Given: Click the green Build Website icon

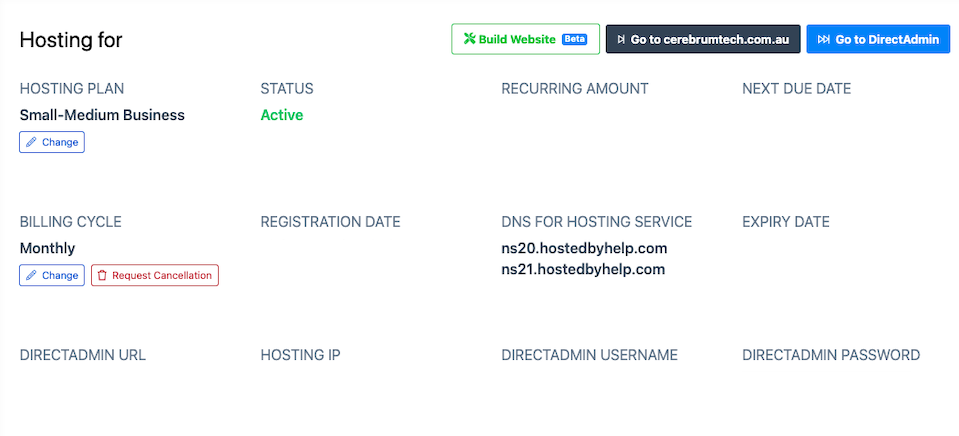Looking at the screenshot, I should click(469, 40).
